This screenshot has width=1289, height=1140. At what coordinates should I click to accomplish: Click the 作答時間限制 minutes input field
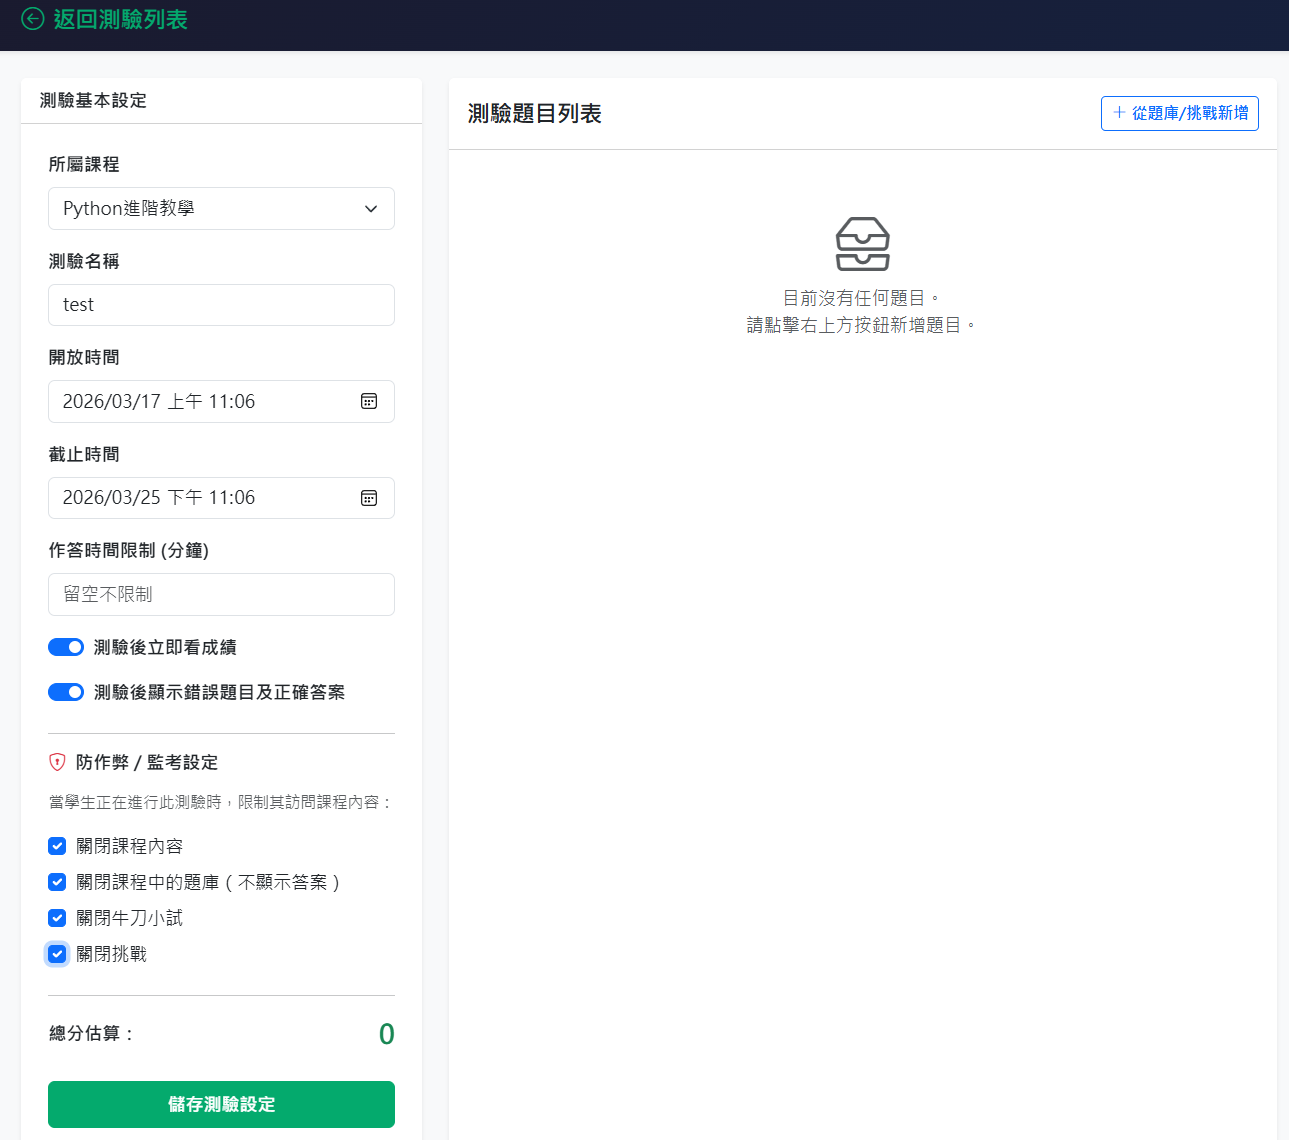tap(221, 594)
